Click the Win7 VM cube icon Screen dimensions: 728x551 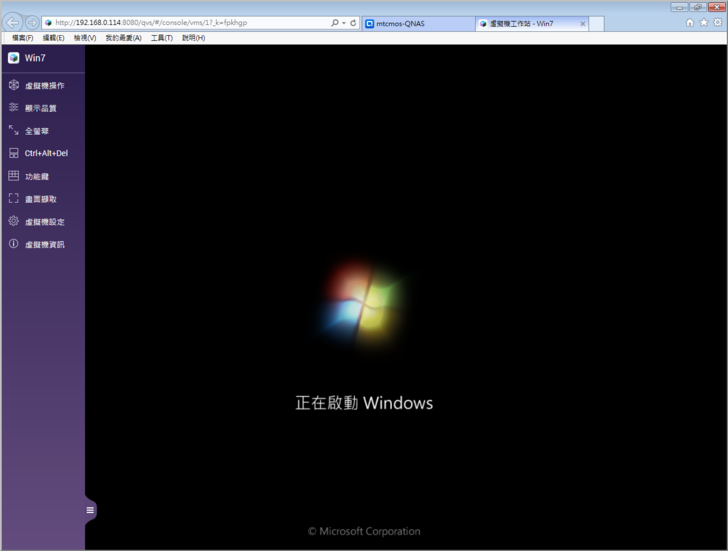coord(14,58)
